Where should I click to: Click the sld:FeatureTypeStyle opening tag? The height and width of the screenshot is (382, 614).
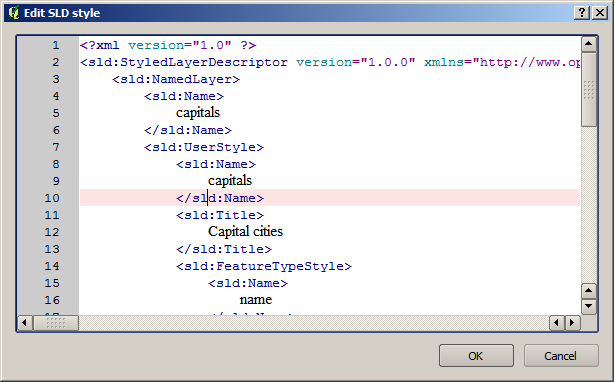tap(264, 266)
